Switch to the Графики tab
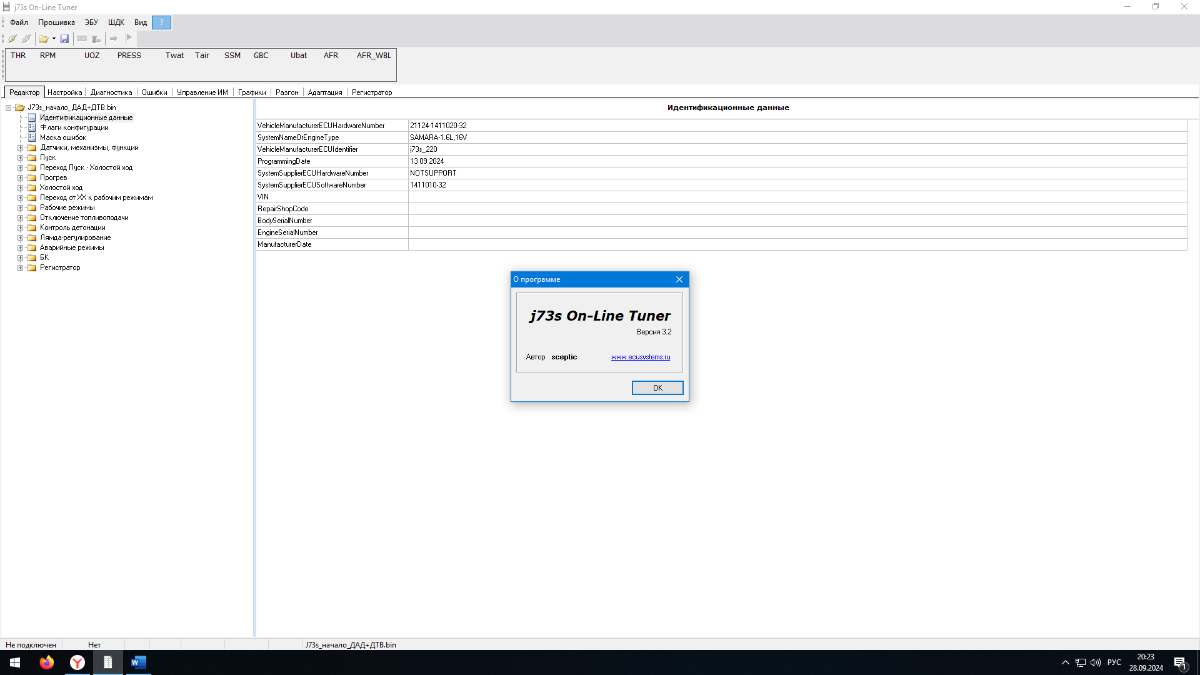The width and height of the screenshot is (1200, 675). pos(252,92)
